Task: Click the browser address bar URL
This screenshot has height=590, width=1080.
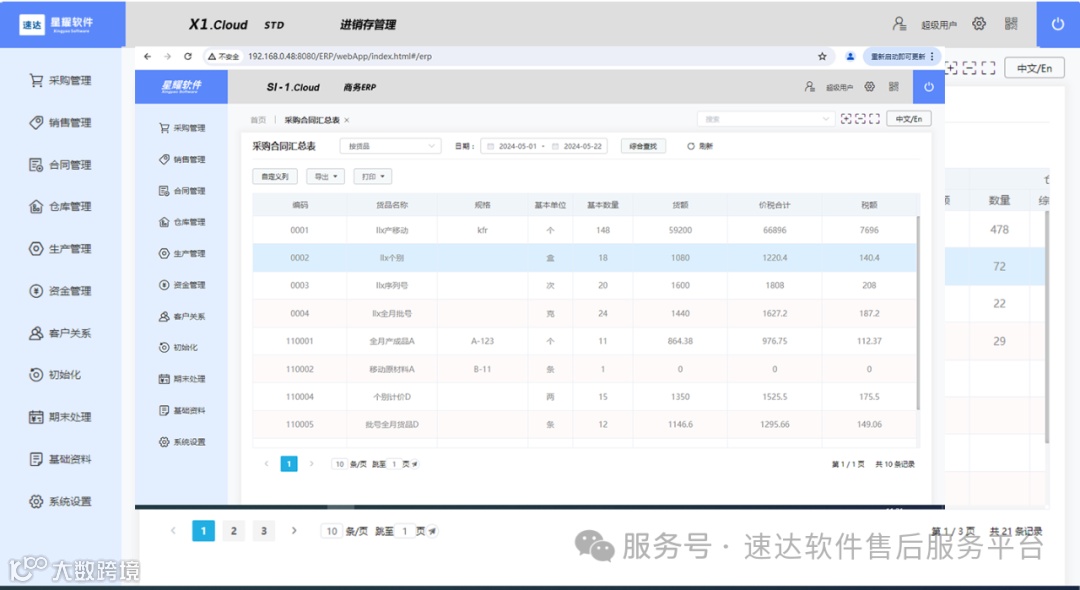Action: 340,56
